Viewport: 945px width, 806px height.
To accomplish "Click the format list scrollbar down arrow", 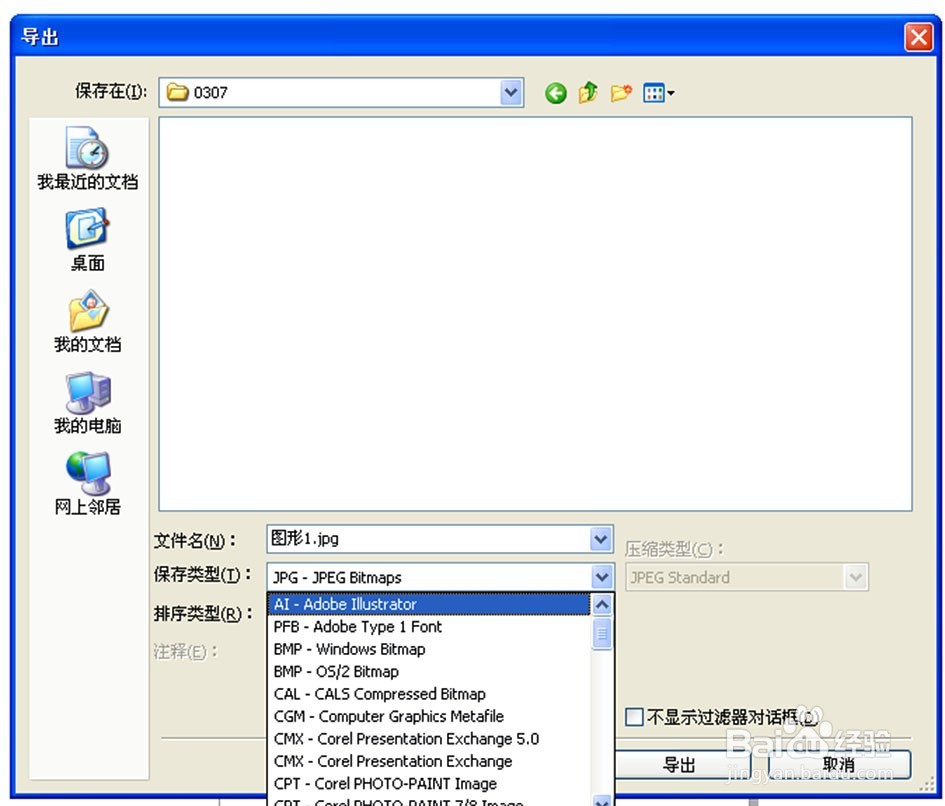I will (x=602, y=799).
